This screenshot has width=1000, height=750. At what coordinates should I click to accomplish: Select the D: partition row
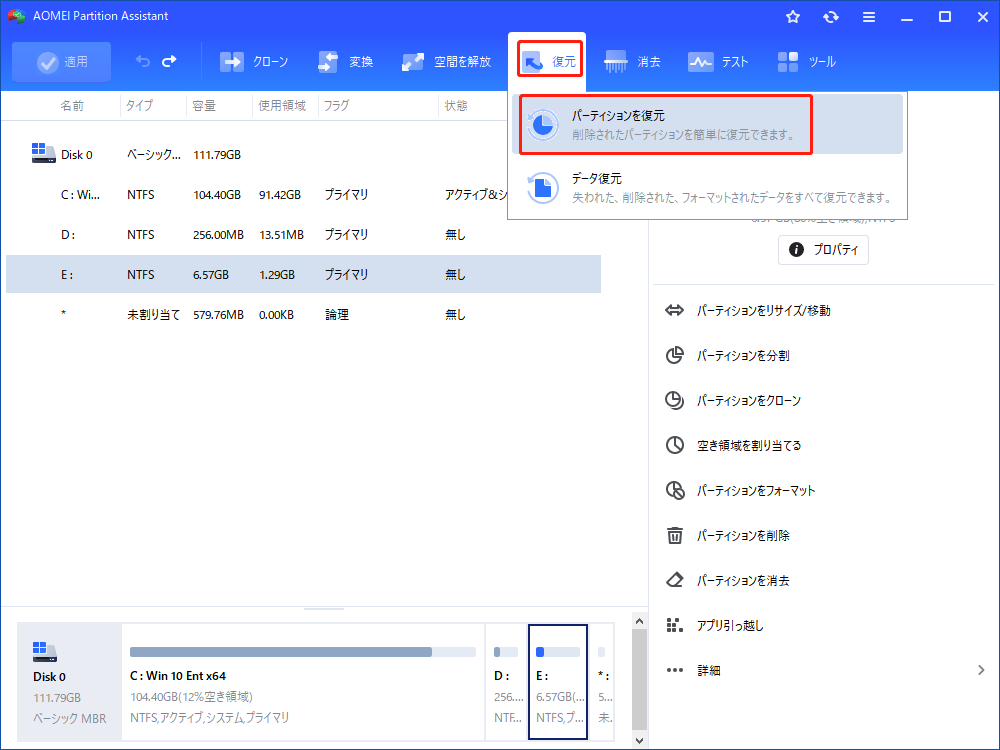[304, 235]
